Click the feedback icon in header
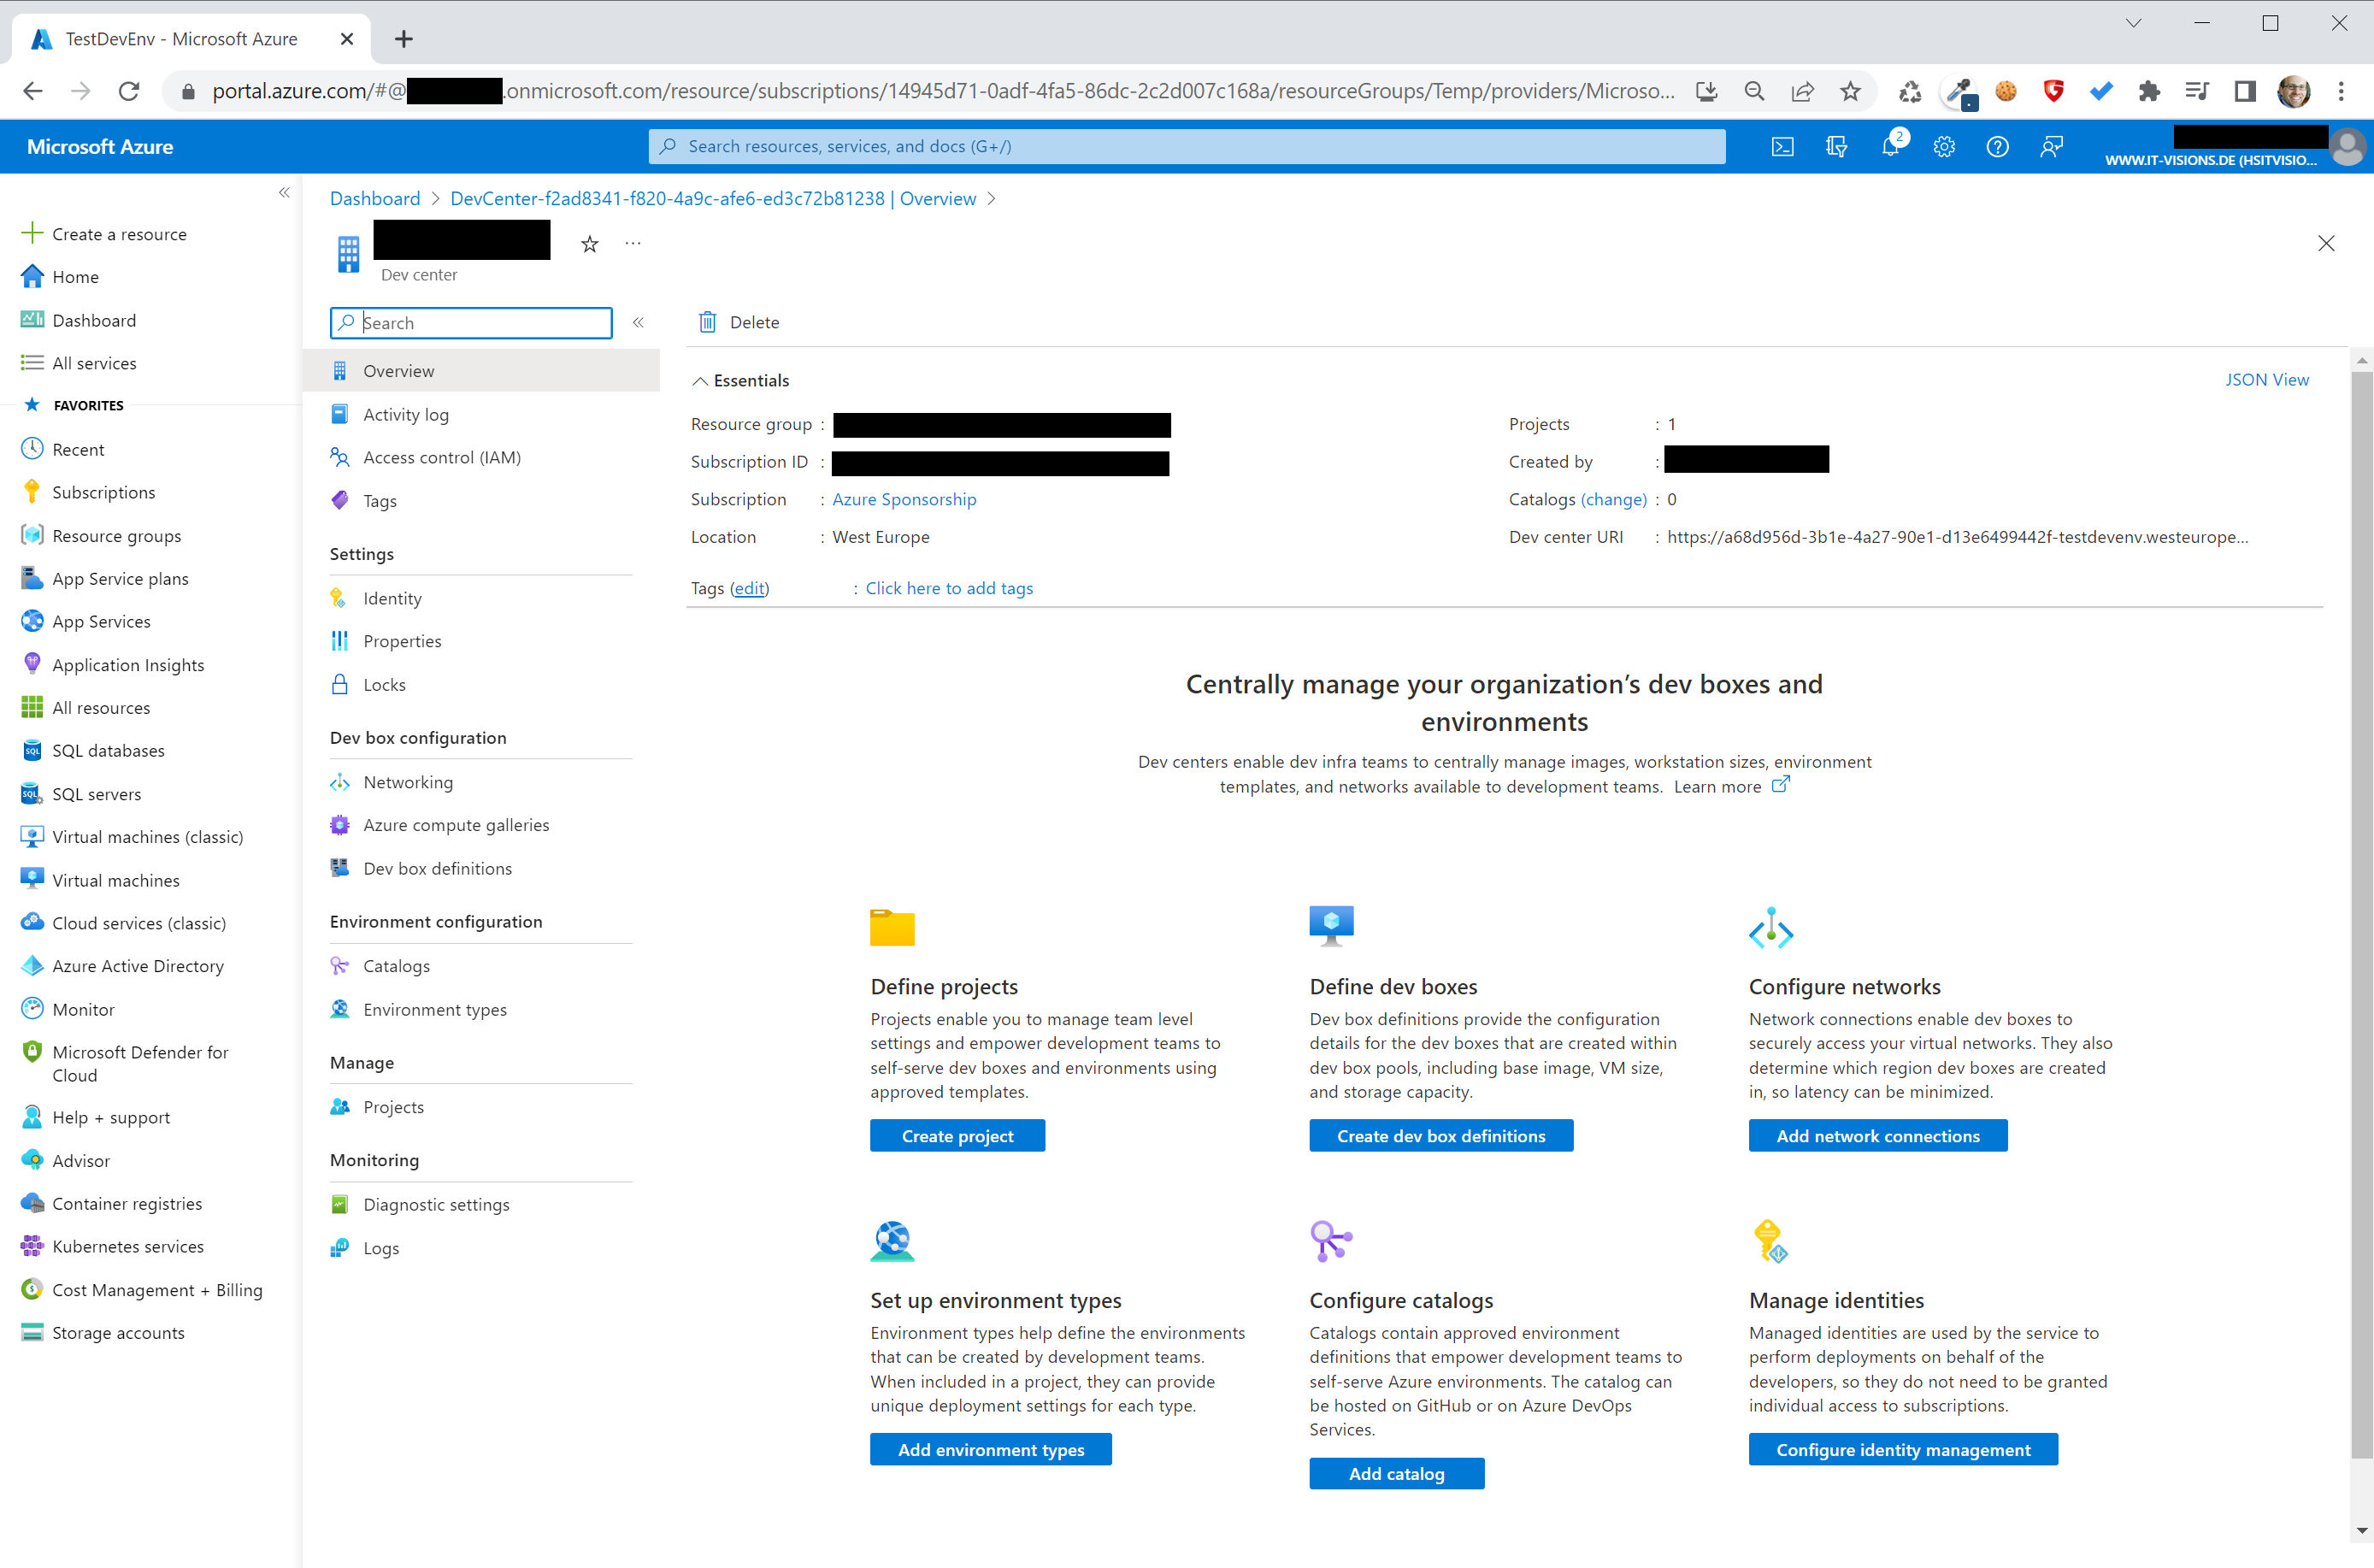 click(2051, 147)
